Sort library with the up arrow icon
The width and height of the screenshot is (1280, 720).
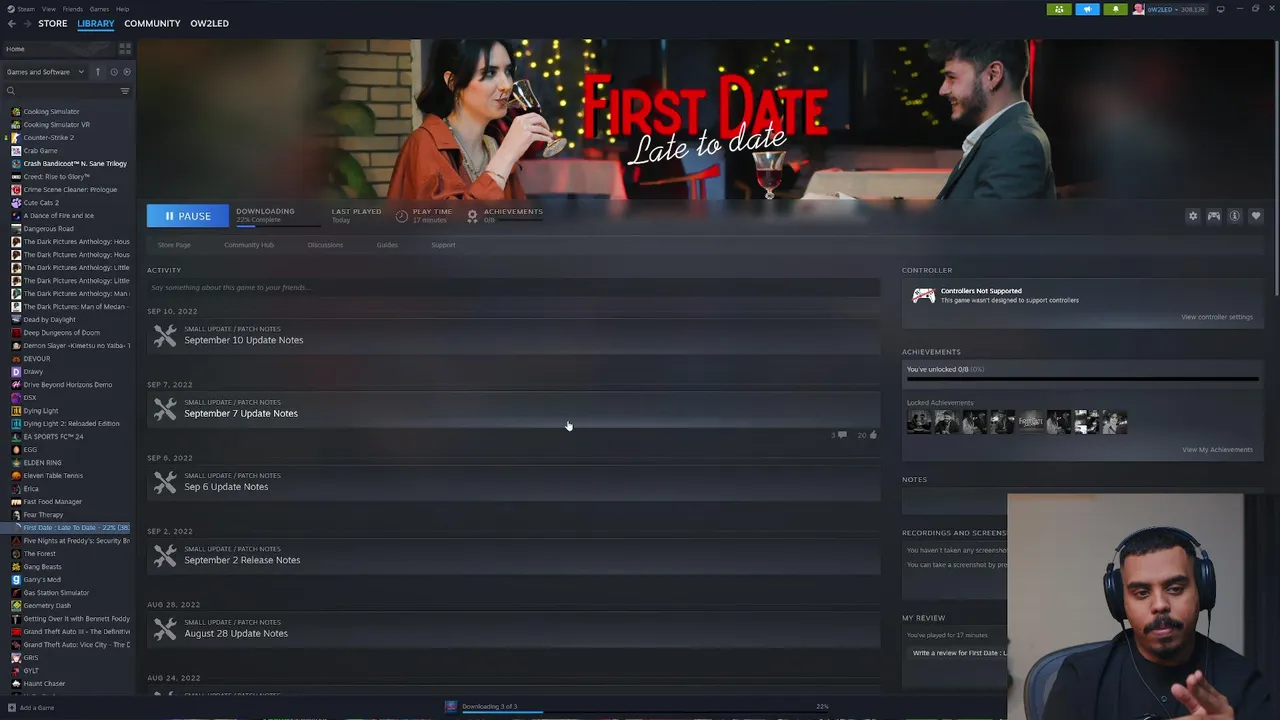point(97,72)
